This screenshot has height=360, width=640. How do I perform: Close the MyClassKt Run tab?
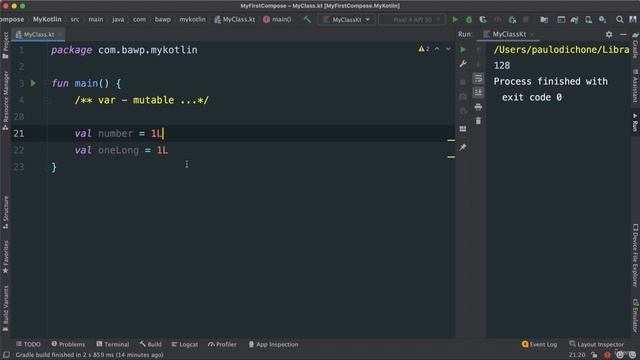(532, 35)
